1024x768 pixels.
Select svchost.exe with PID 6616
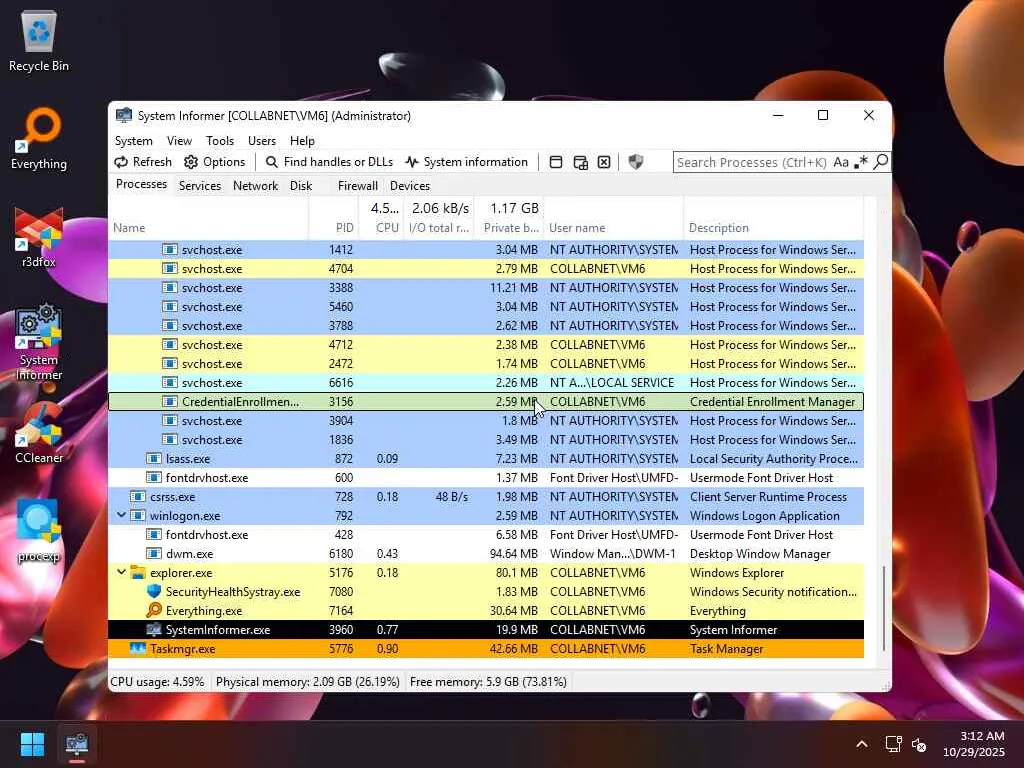486,383
